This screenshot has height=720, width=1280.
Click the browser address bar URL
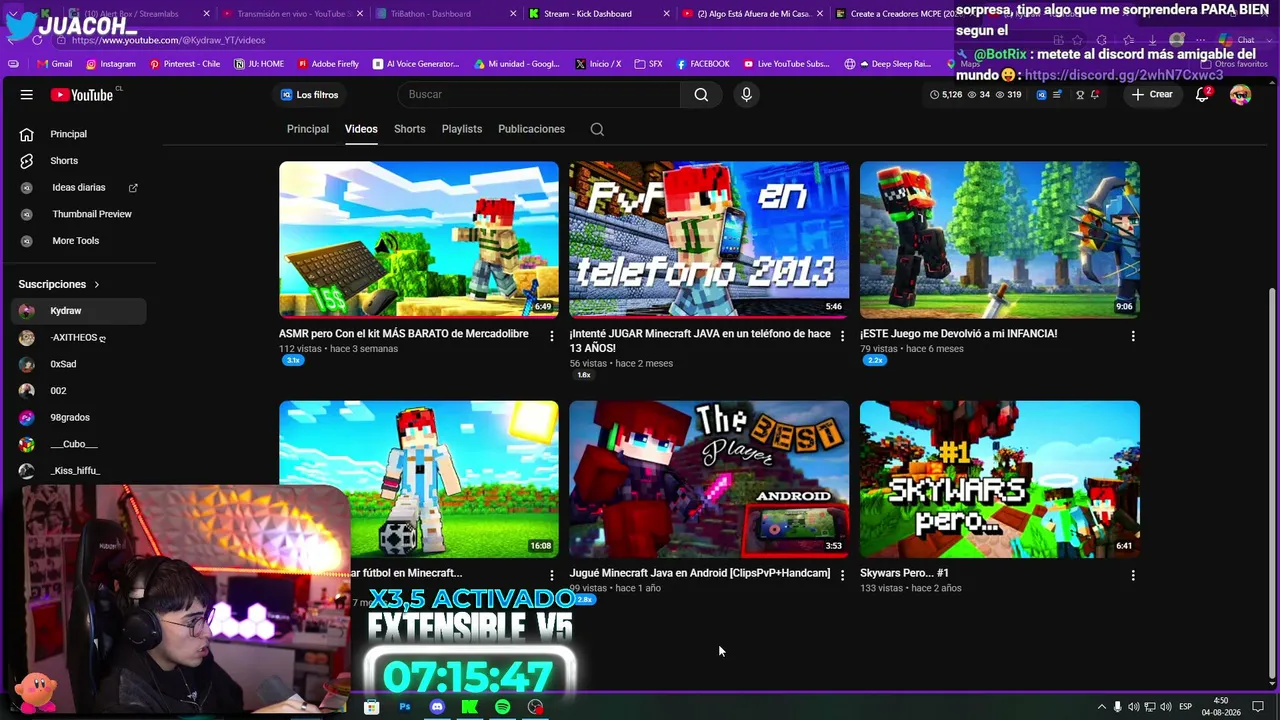click(x=168, y=40)
